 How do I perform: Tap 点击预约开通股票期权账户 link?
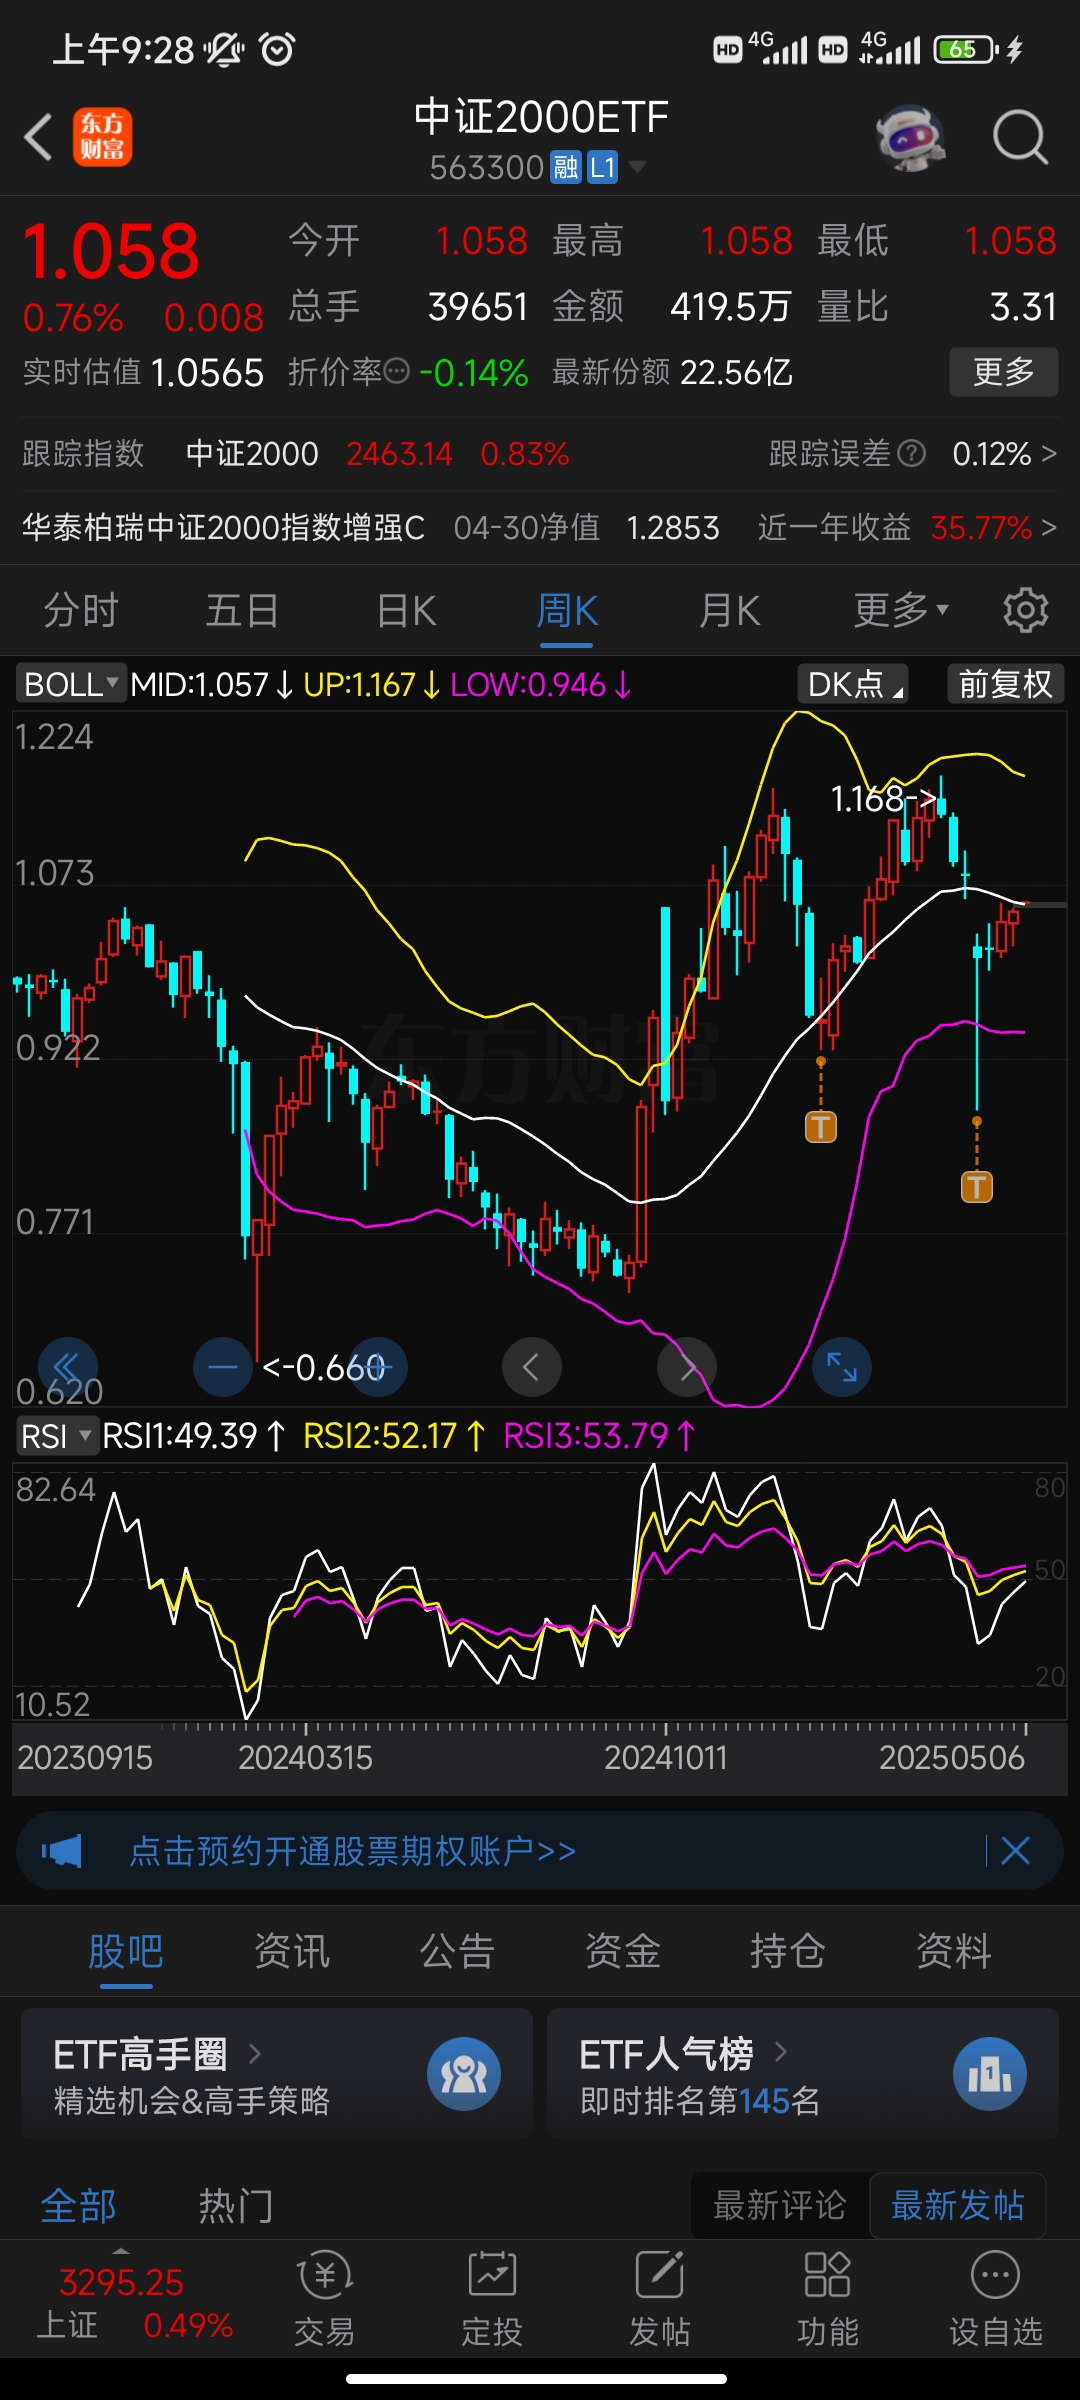coord(353,1851)
